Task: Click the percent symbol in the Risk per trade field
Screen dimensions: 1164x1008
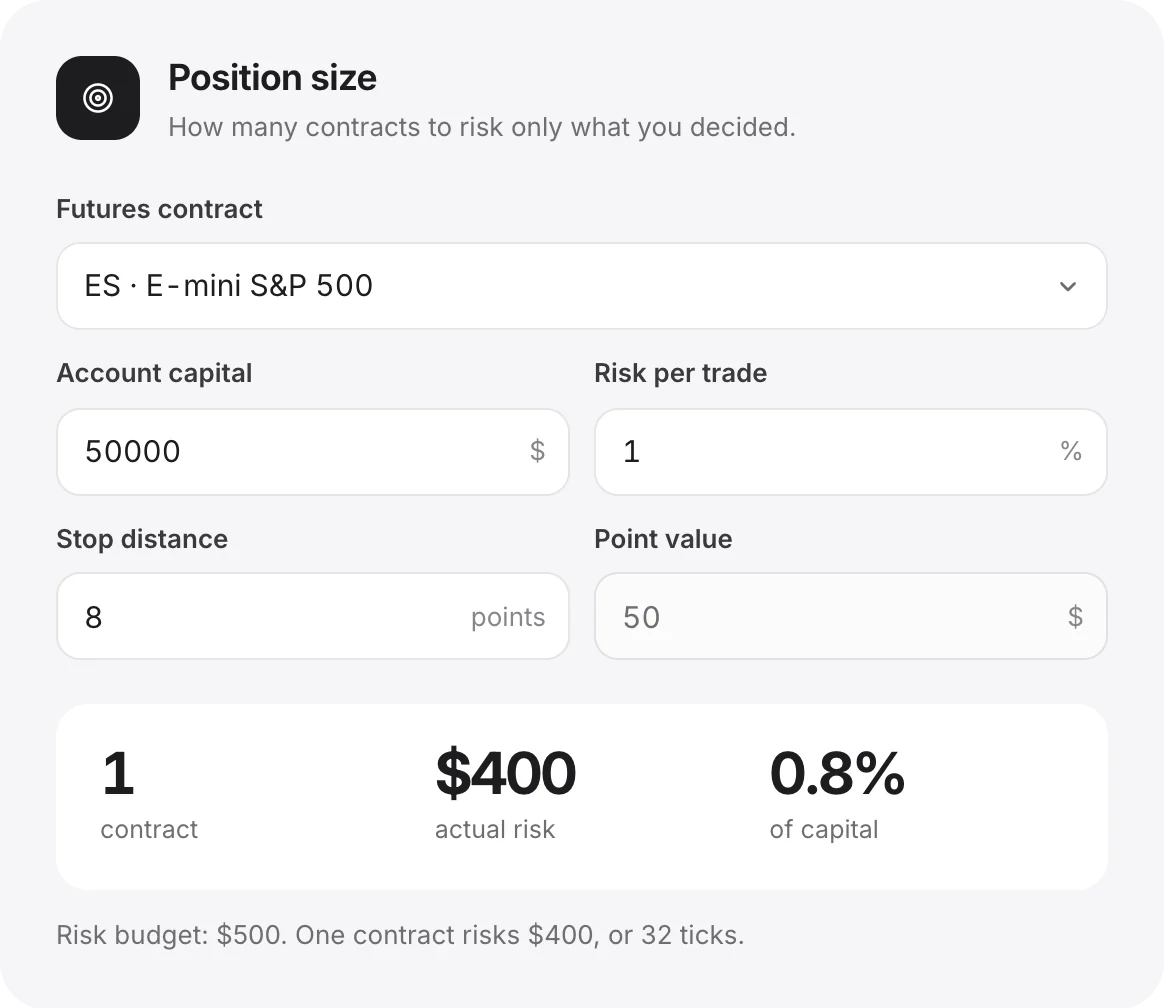Action: [1070, 451]
